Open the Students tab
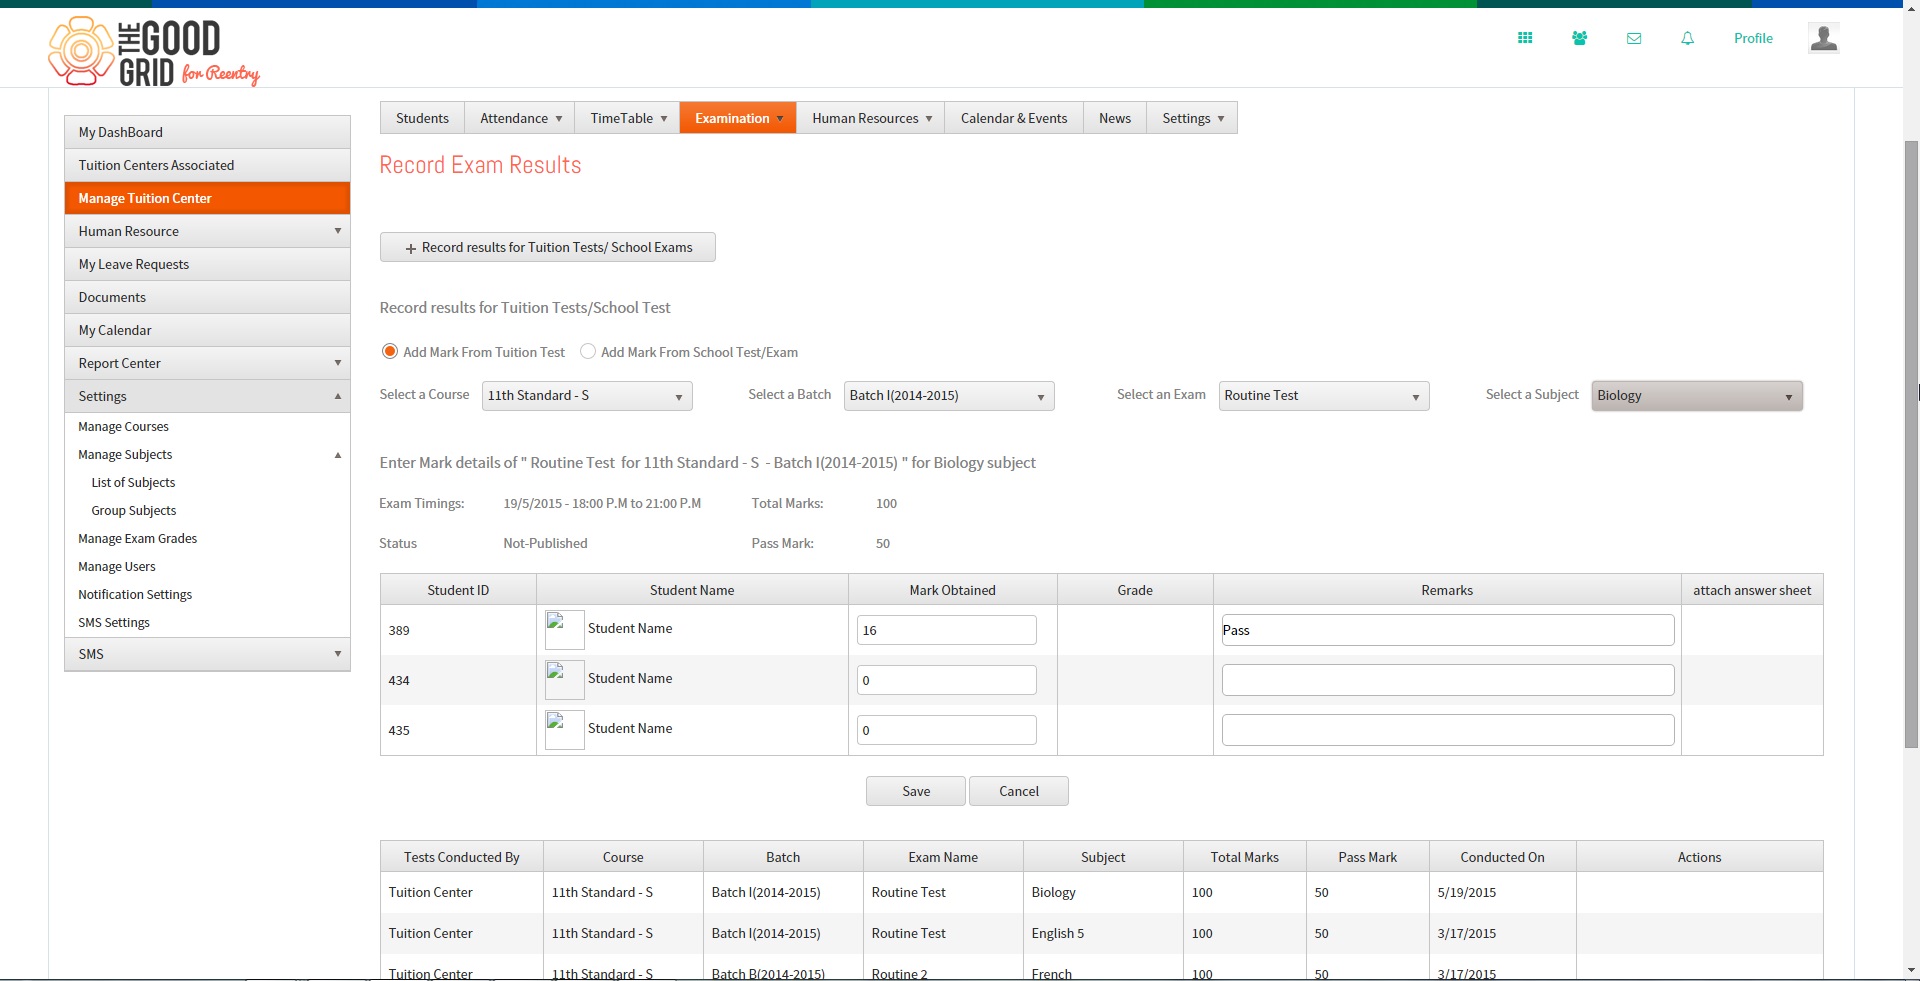Viewport: 1920px width, 981px height. tap(422, 118)
